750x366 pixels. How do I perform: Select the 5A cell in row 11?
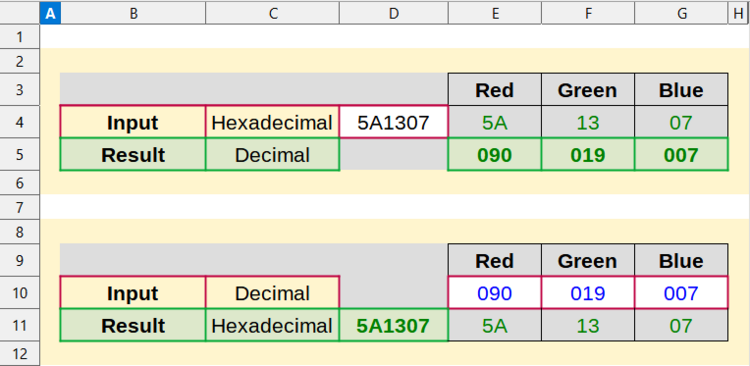pyautogui.click(x=495, y=325)
